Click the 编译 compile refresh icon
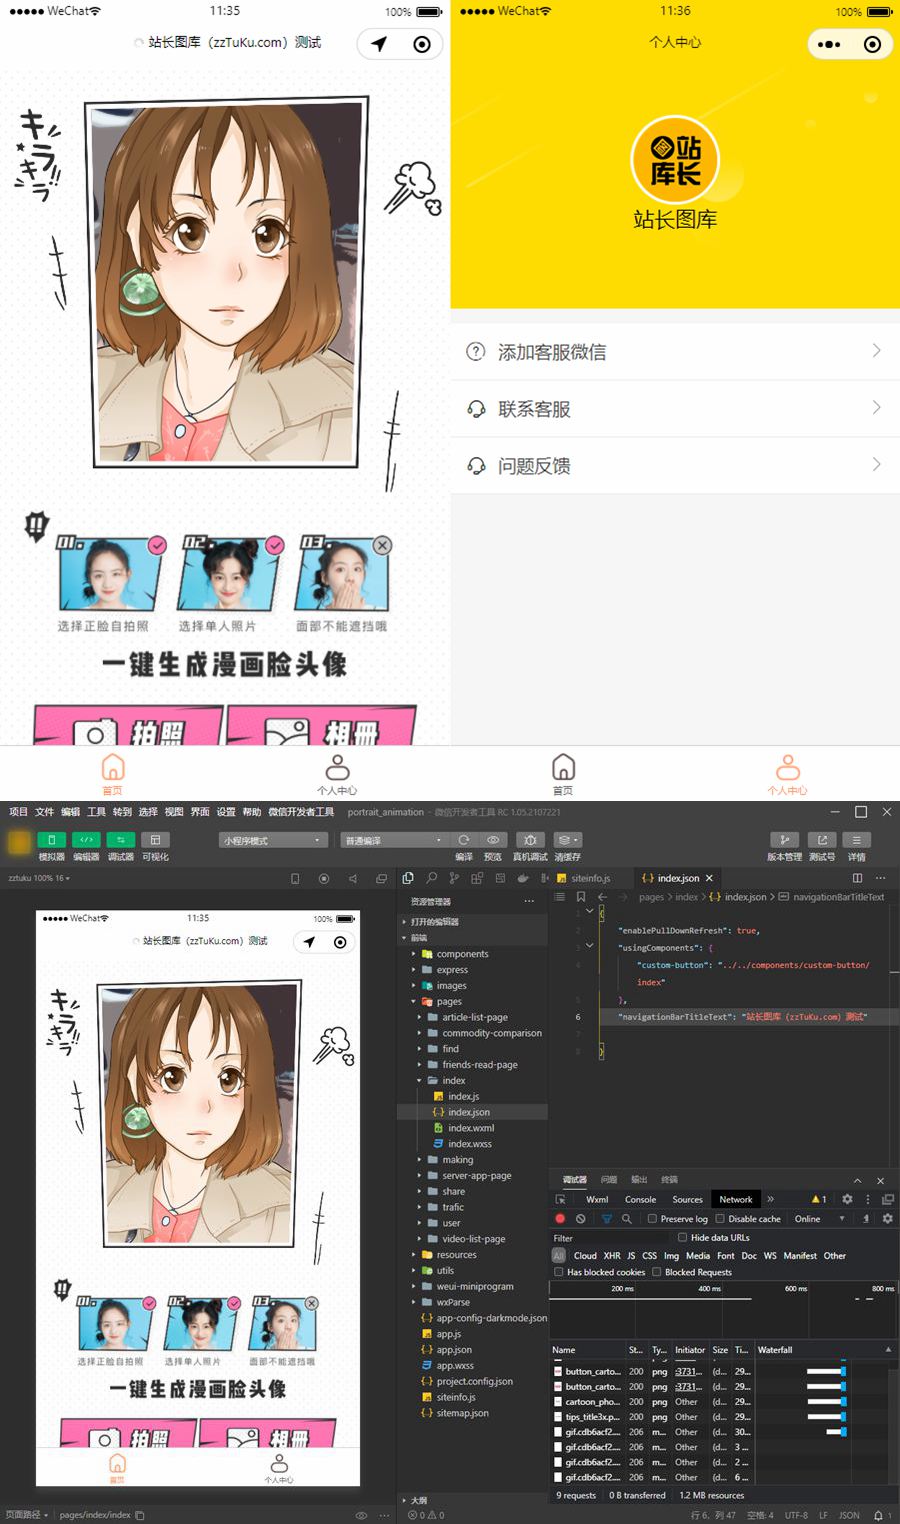The image size is (900, 1524). tap(464, 840)
